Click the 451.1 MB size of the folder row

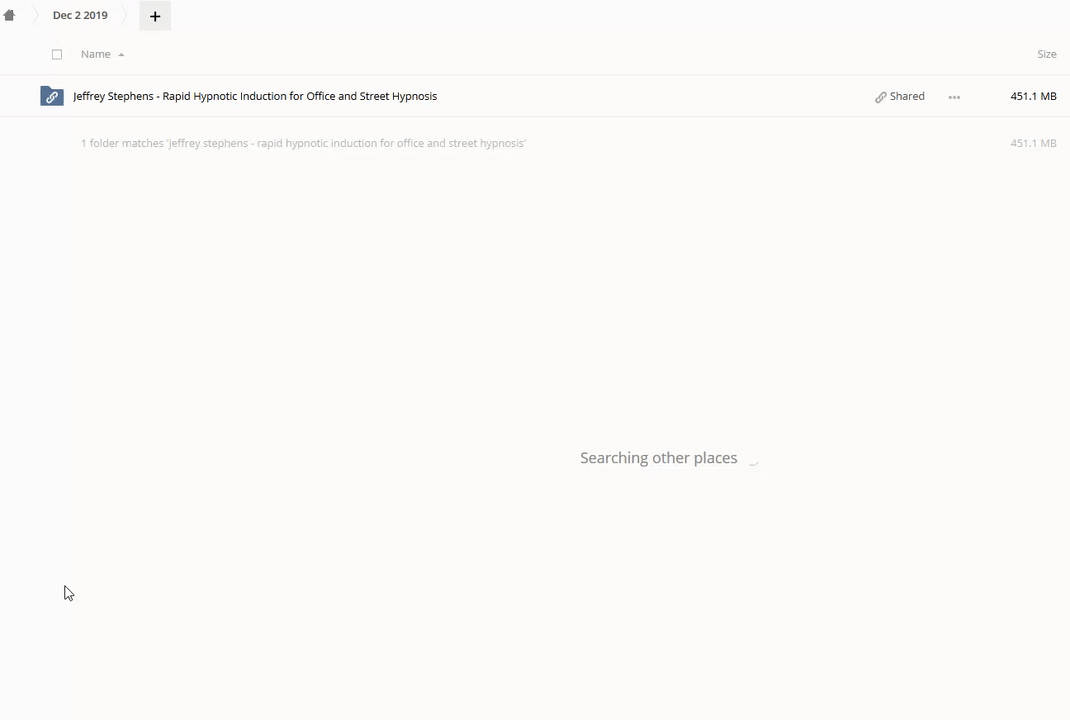tap(1033, 96)
